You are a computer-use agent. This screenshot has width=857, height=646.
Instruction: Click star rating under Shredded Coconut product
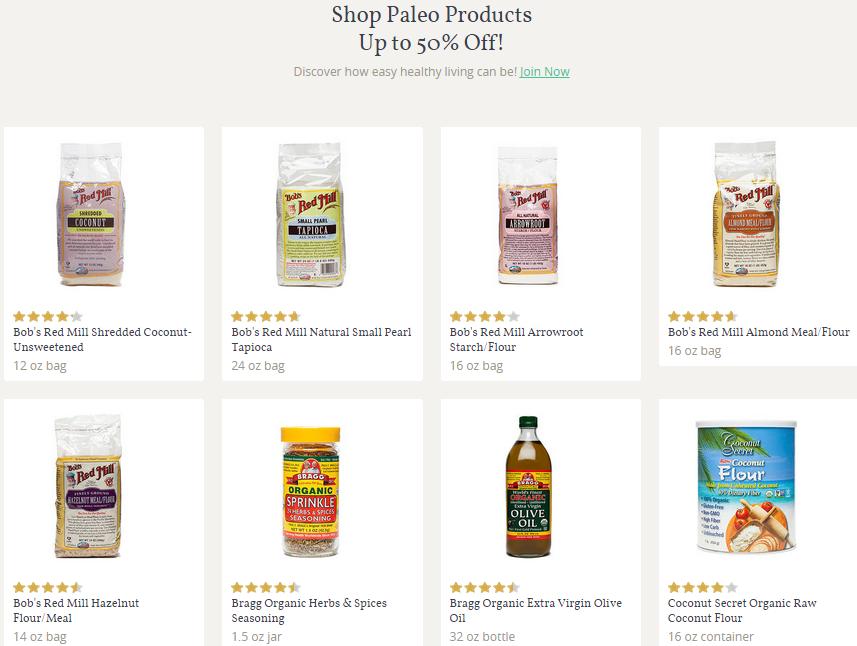pyautogui.click(x=48, y=316)
